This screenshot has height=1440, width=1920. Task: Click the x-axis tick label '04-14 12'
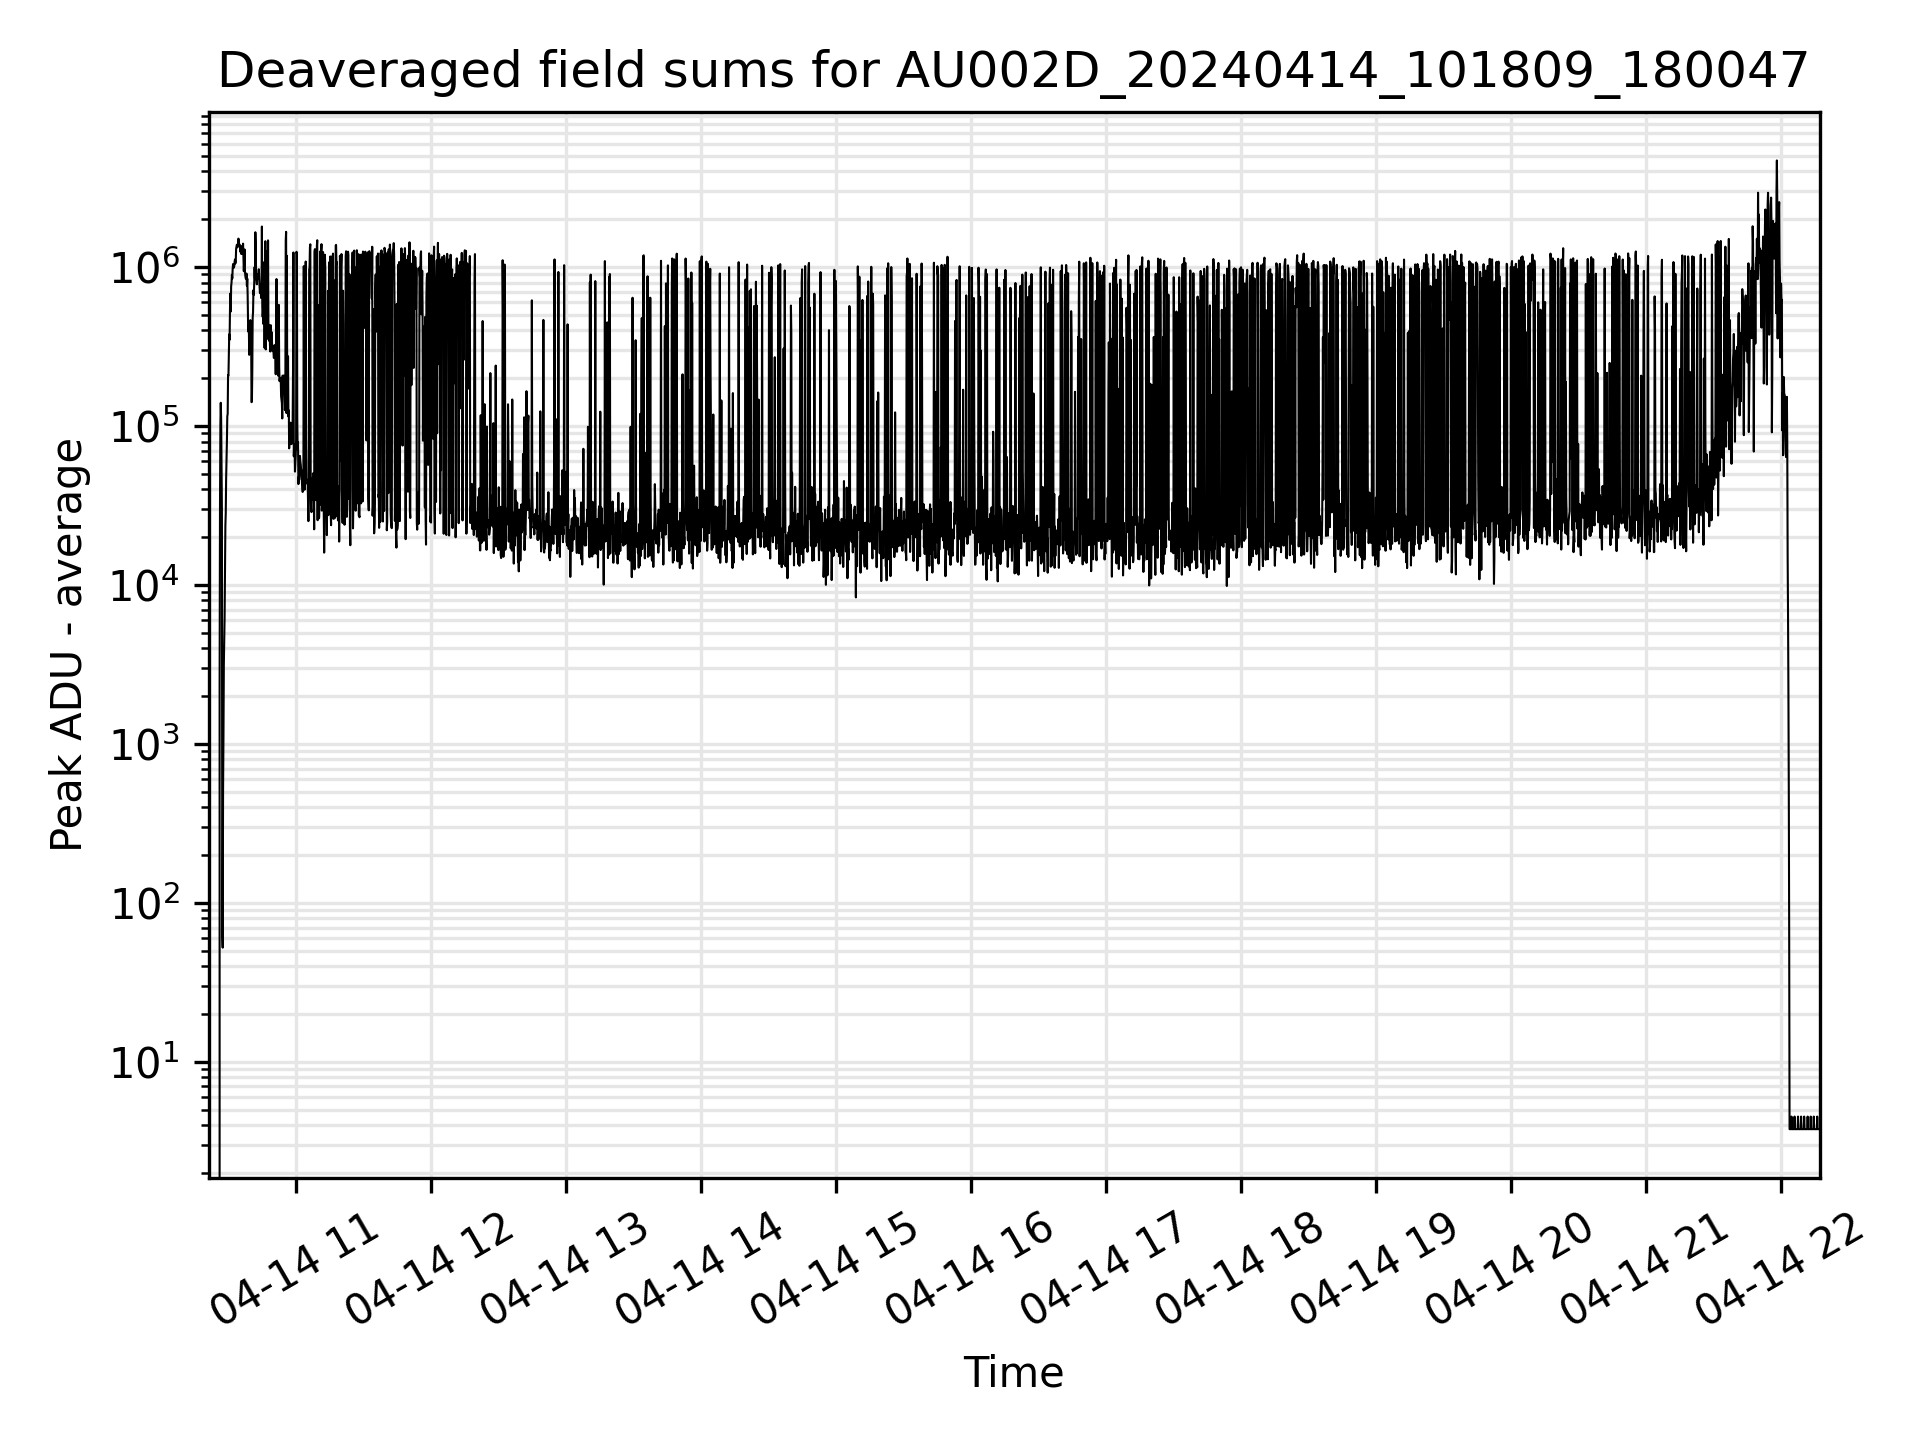point(430,1269)
